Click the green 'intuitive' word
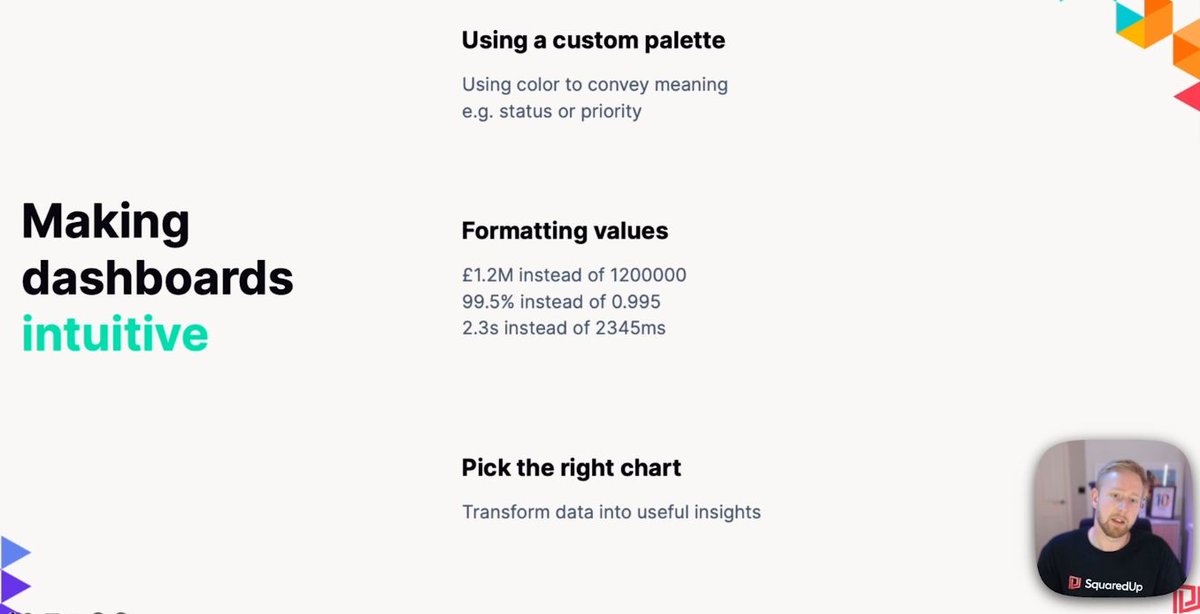Image resolution: width=1200 pixels, height=614 pixels. coord(115,333)
